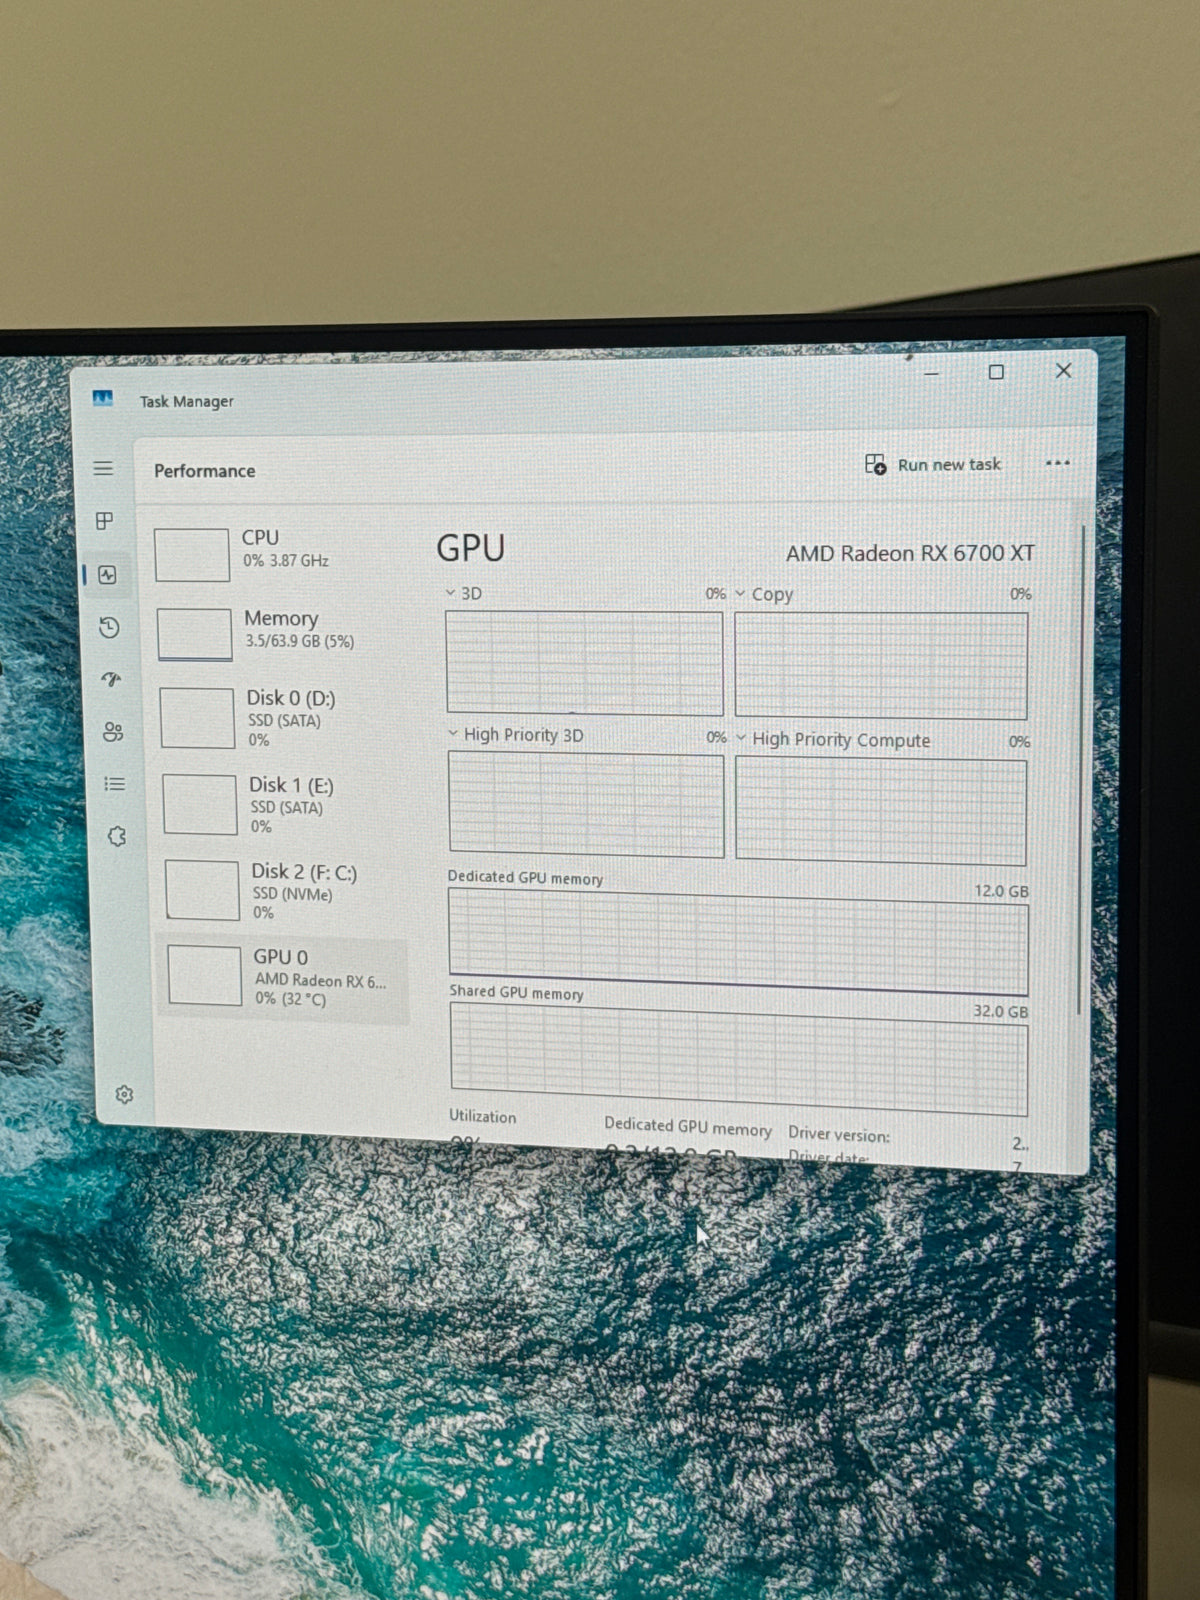The image size is (1200, 1600).
Task: Open the Services puzzle icon
Action: point(117,836)
